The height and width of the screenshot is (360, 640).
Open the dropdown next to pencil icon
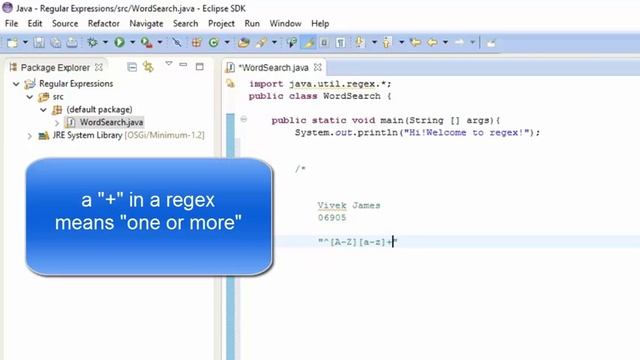click(274, 42)
